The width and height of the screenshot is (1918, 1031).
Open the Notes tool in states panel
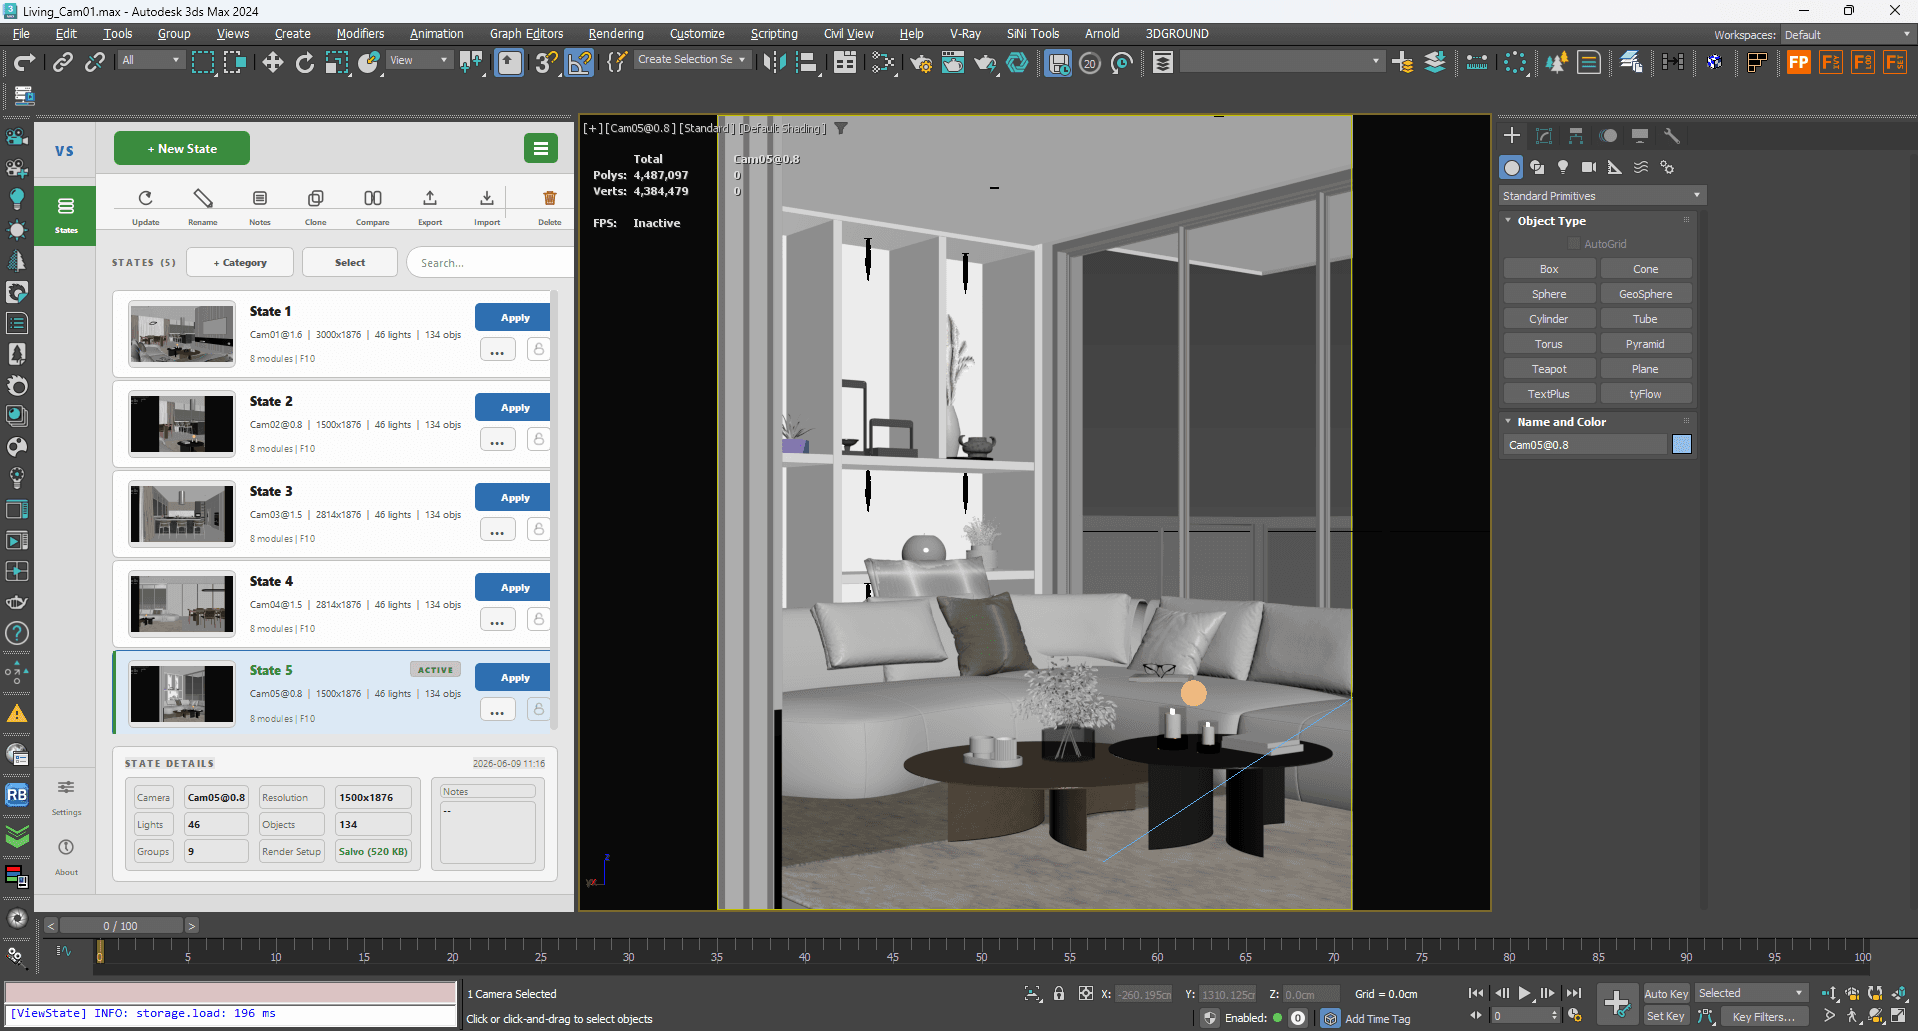point(260,206)
